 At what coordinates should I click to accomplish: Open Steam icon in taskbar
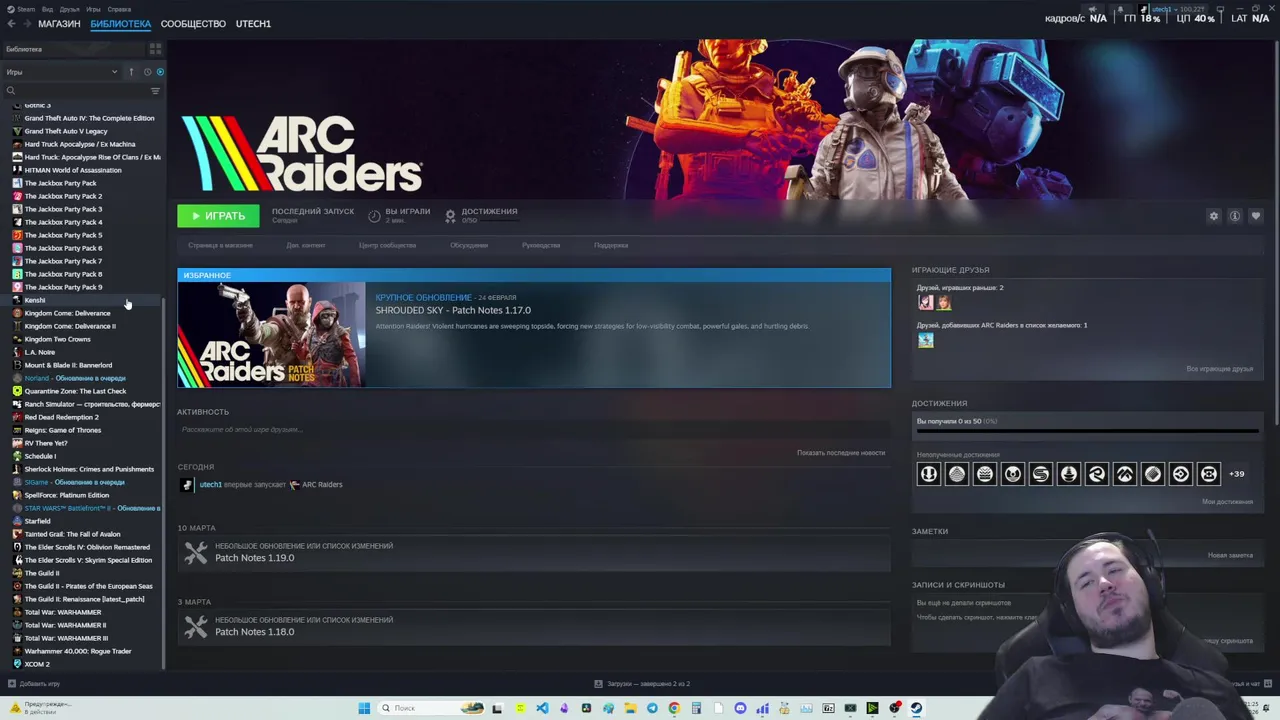[x=916, y=708]
